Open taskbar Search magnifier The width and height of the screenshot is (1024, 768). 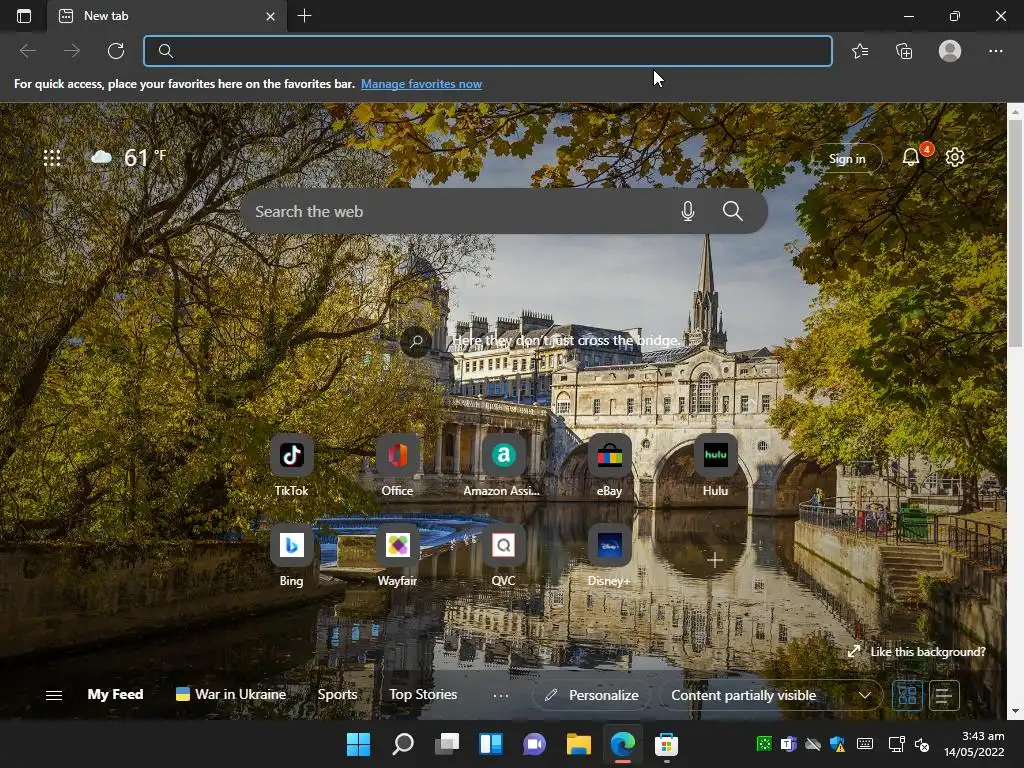[402, 744]
